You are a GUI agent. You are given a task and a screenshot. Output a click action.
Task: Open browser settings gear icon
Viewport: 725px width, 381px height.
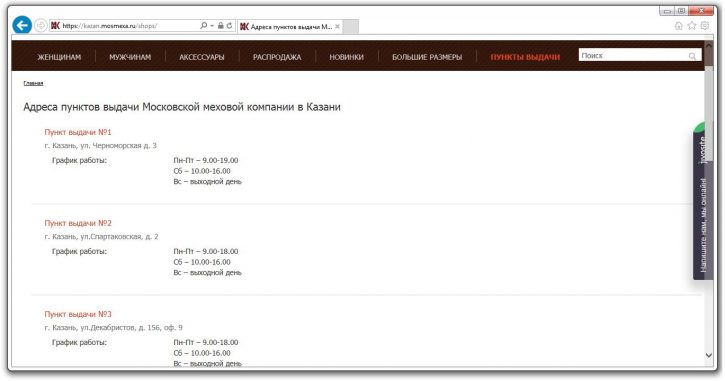pyautogui.click(x=704, y=26)
